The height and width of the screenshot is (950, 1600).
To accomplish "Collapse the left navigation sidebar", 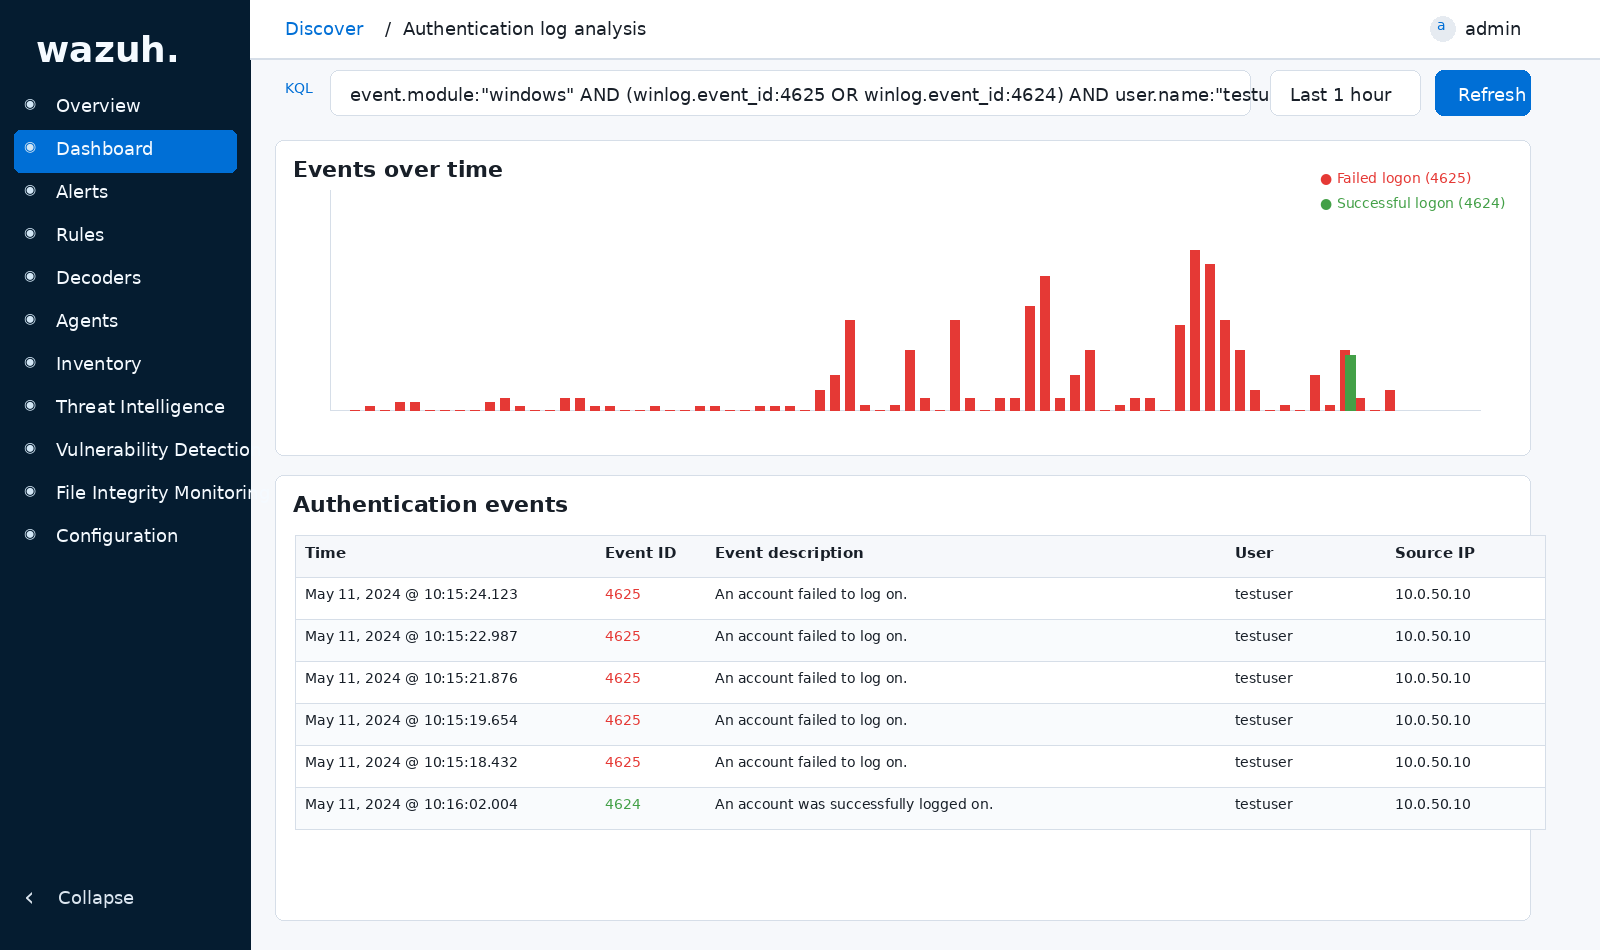I will coord(78,897).
